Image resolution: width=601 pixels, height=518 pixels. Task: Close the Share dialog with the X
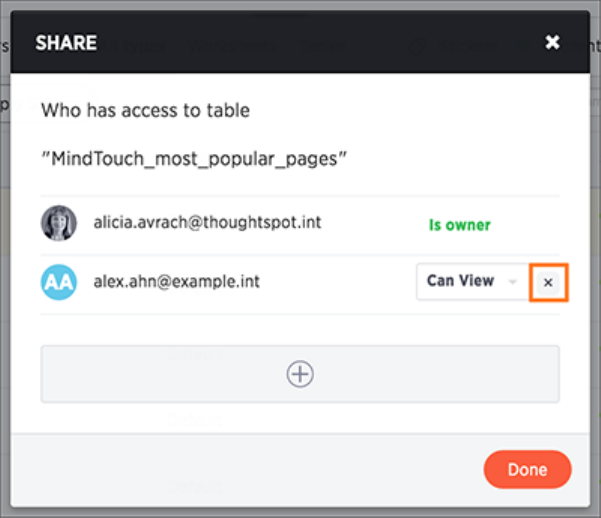[x=552, y=42]
